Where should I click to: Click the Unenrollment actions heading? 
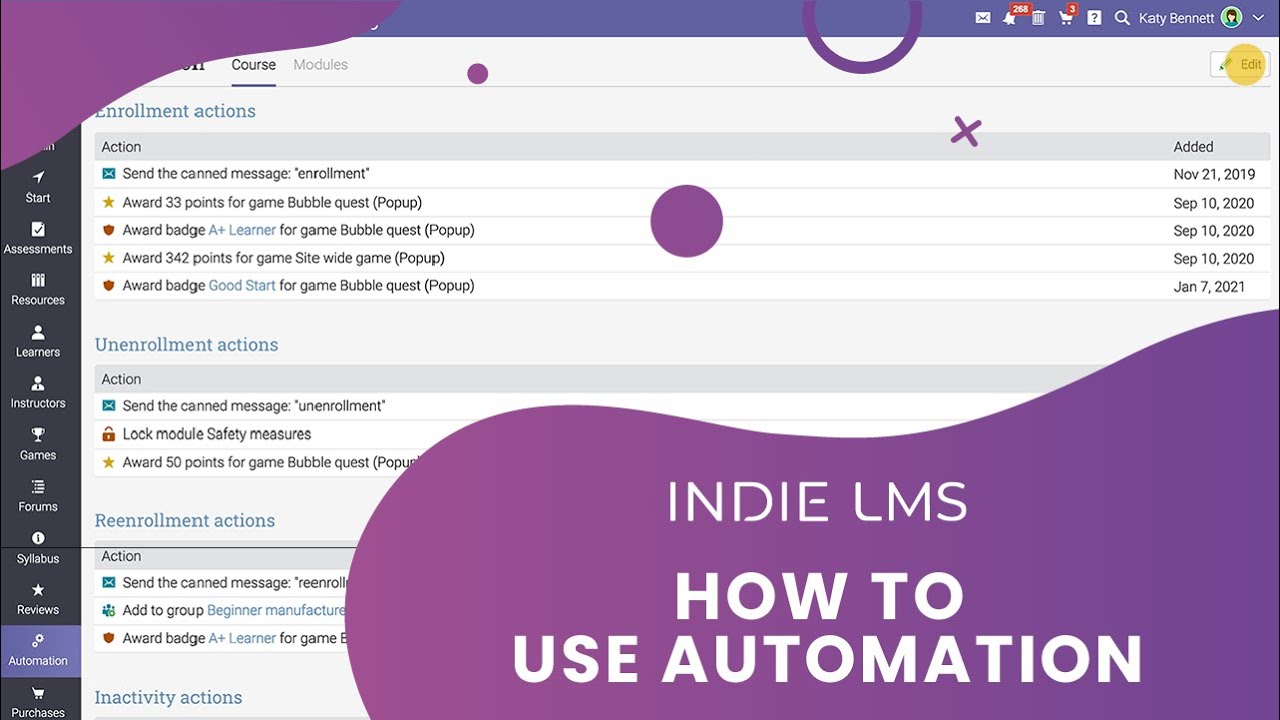point(186,345)
